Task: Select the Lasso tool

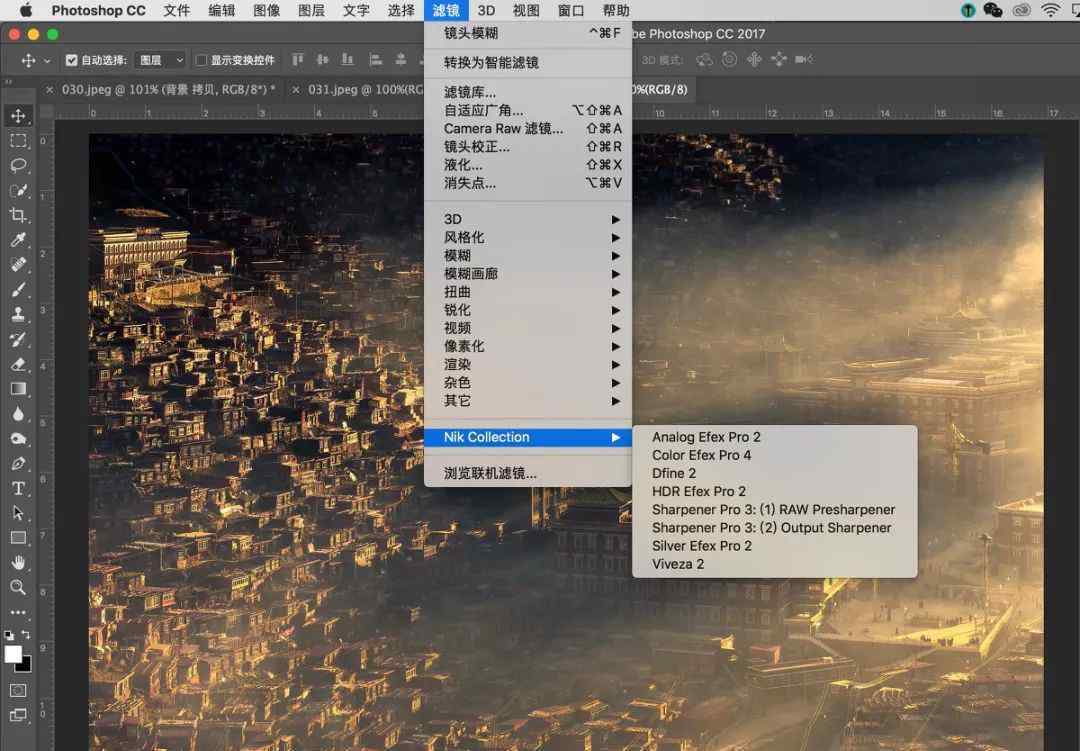Action: coord(19,165)
